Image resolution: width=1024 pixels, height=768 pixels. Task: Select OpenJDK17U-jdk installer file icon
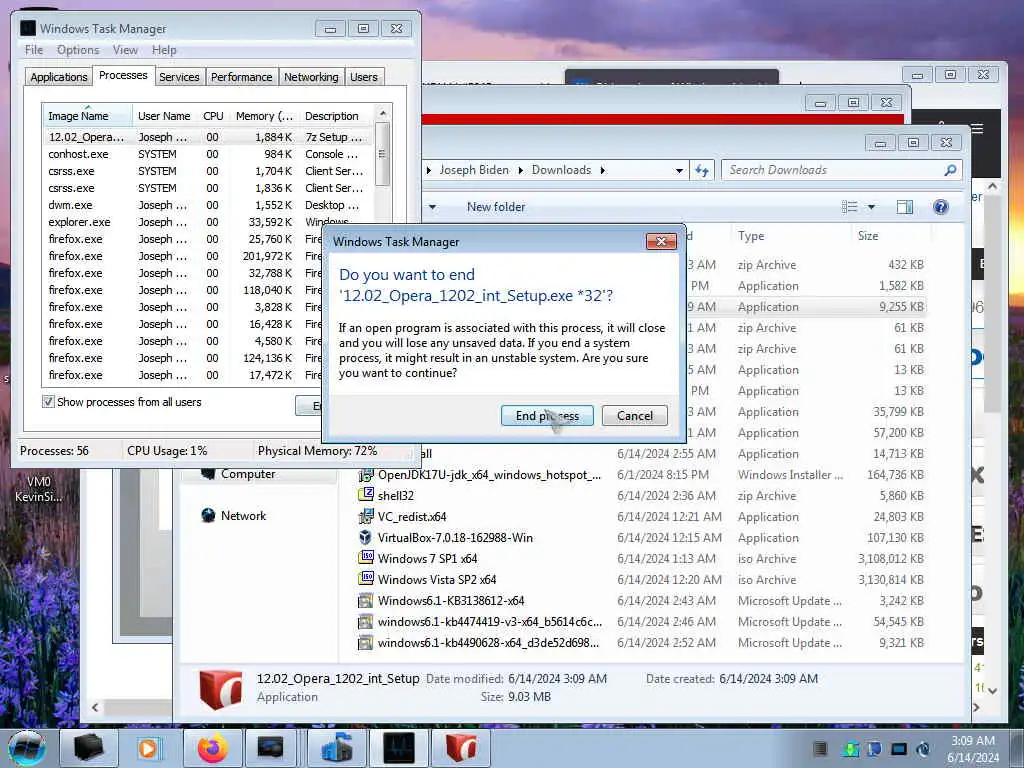coord(366,475)
